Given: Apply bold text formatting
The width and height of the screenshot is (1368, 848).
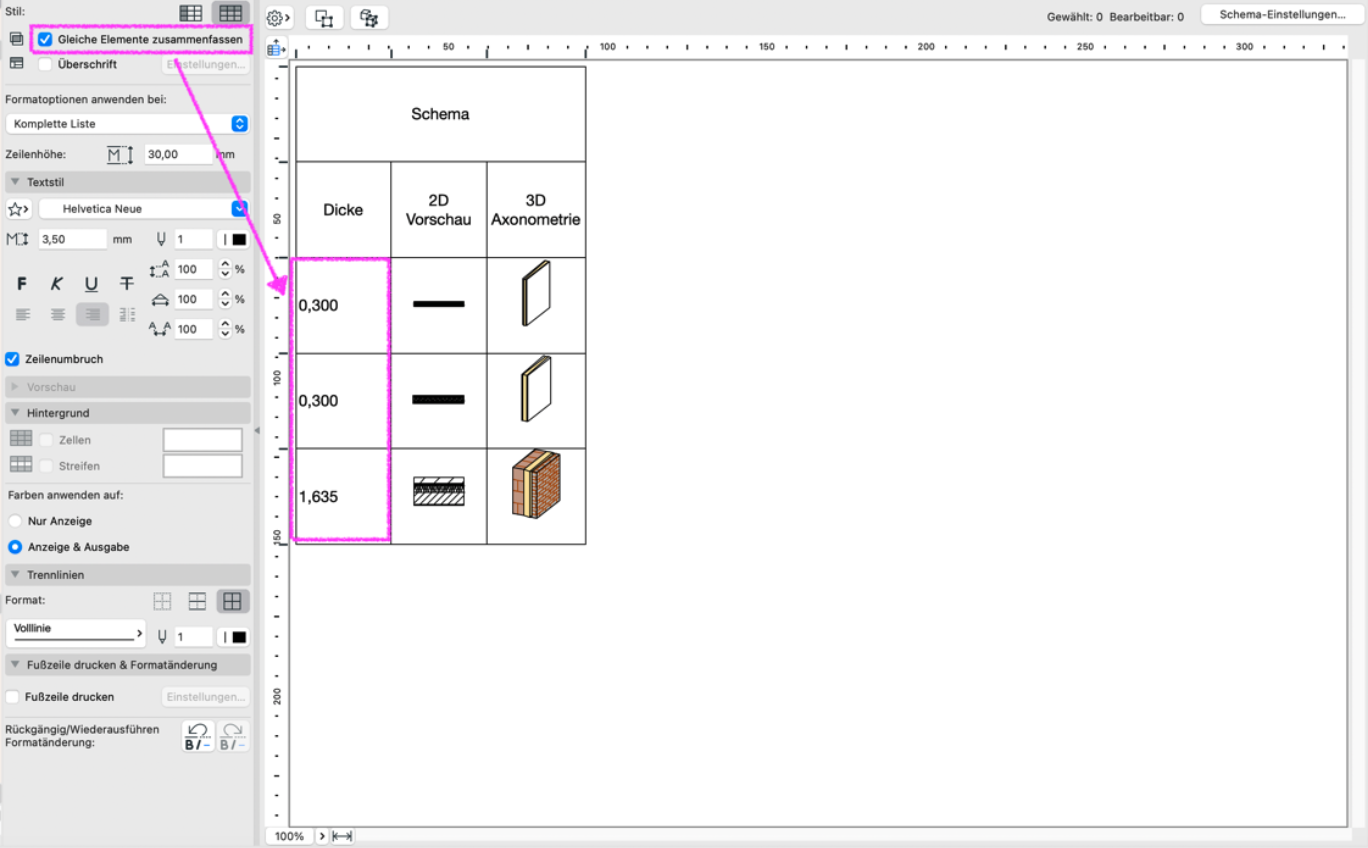Looking at the screenshot, I should click(23, 284).
